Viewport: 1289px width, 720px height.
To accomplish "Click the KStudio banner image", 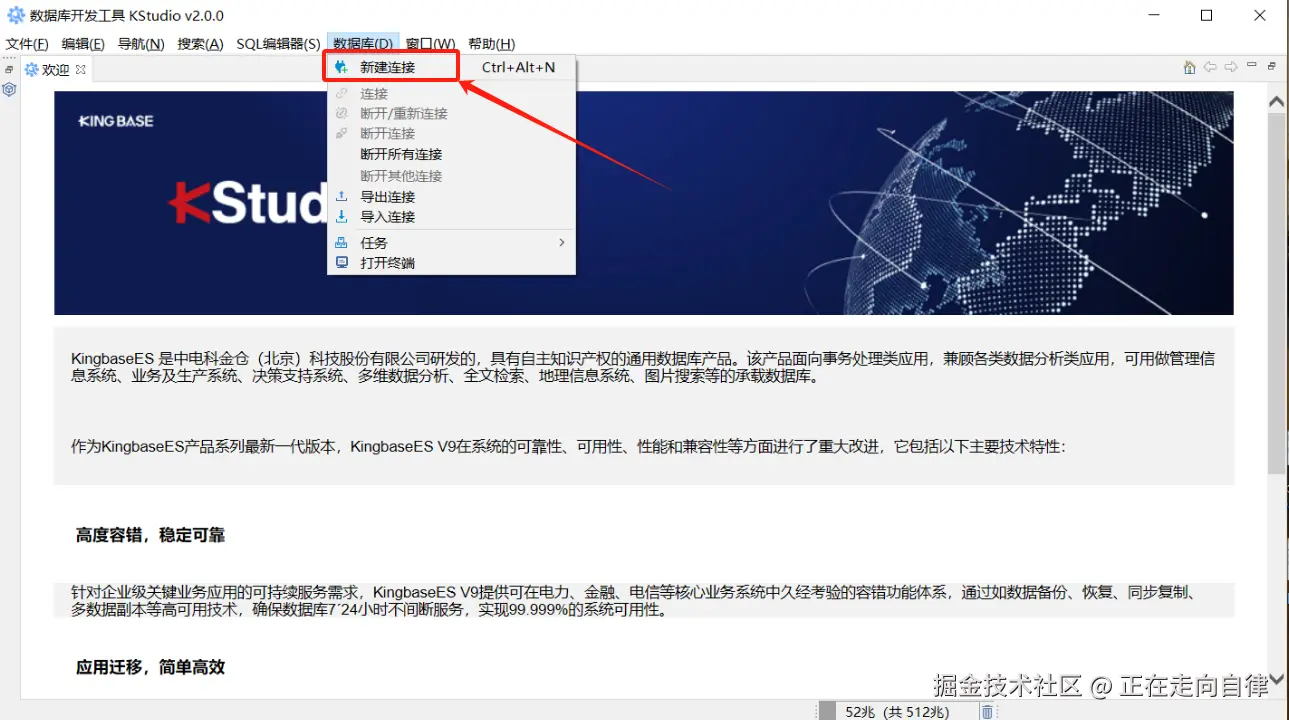I will pos(644,203).
